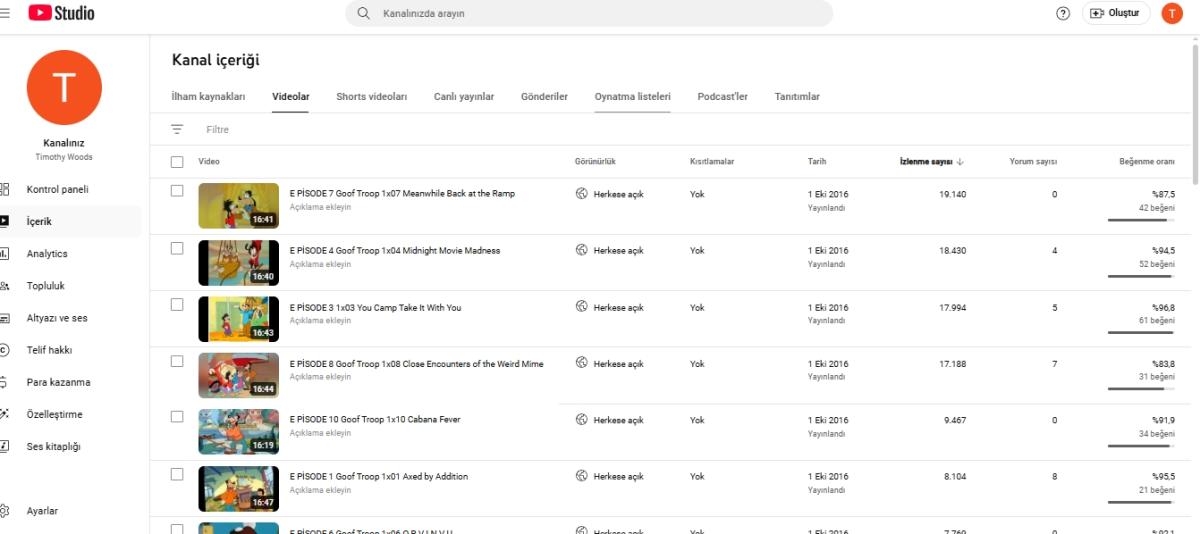Open the Herkese açık visibility dropdown for EPISODE 4
Screen dimensions: 1200x534
coord(618,250)
